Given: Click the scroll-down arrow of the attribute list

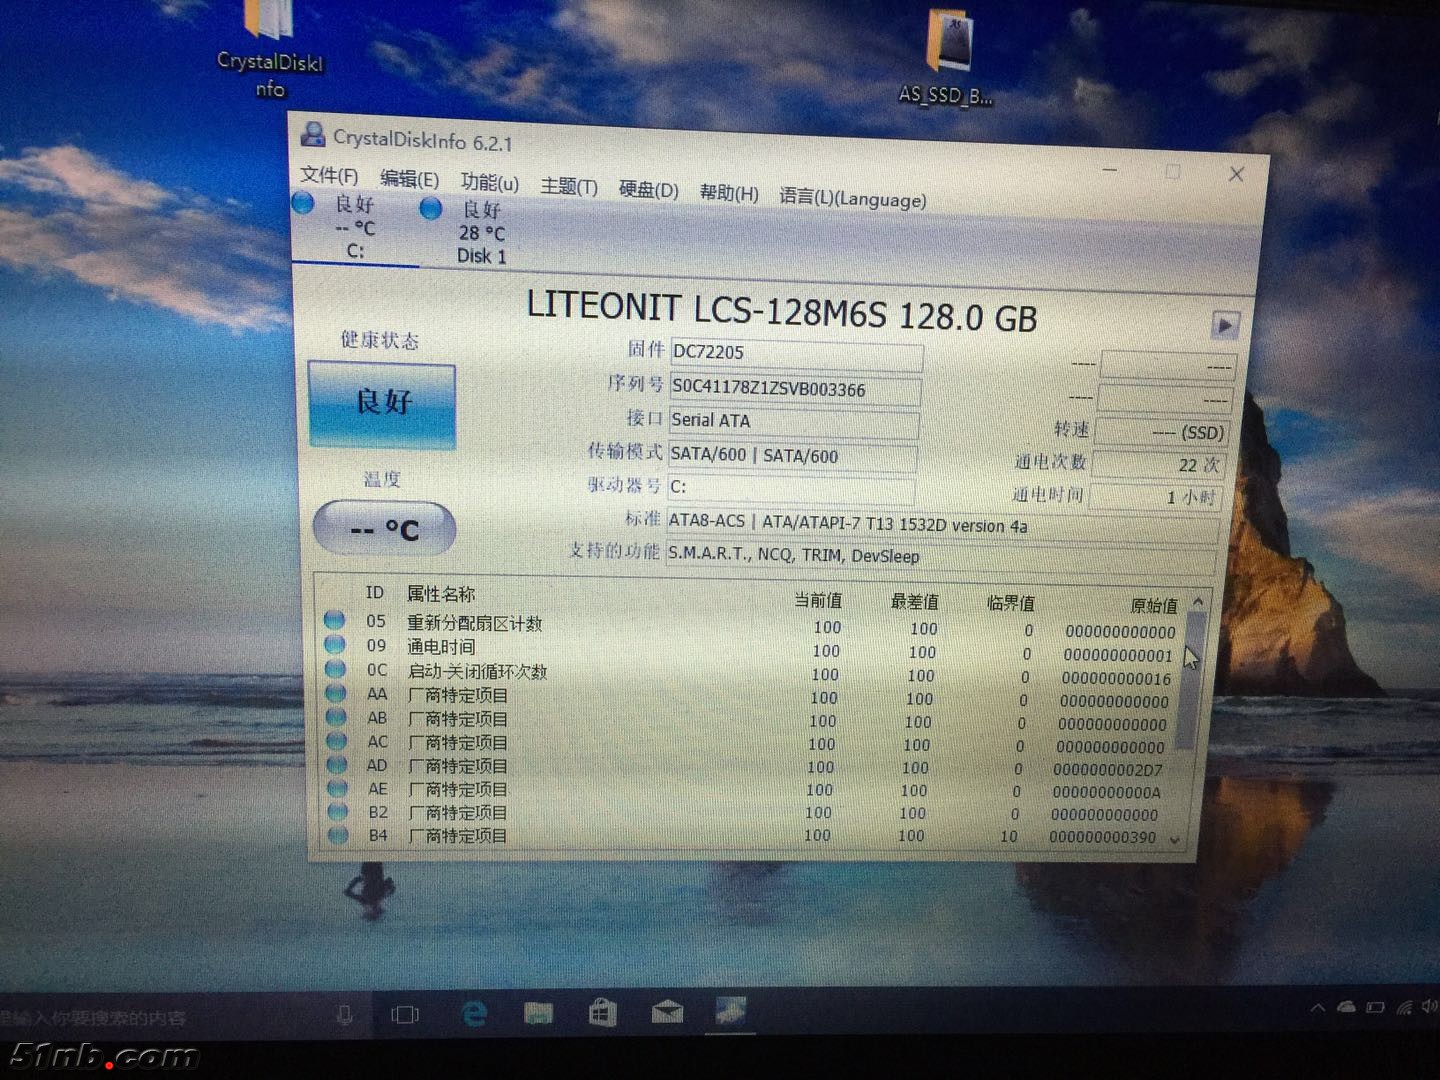Looking at the screenshot, I should (1175, 840).
